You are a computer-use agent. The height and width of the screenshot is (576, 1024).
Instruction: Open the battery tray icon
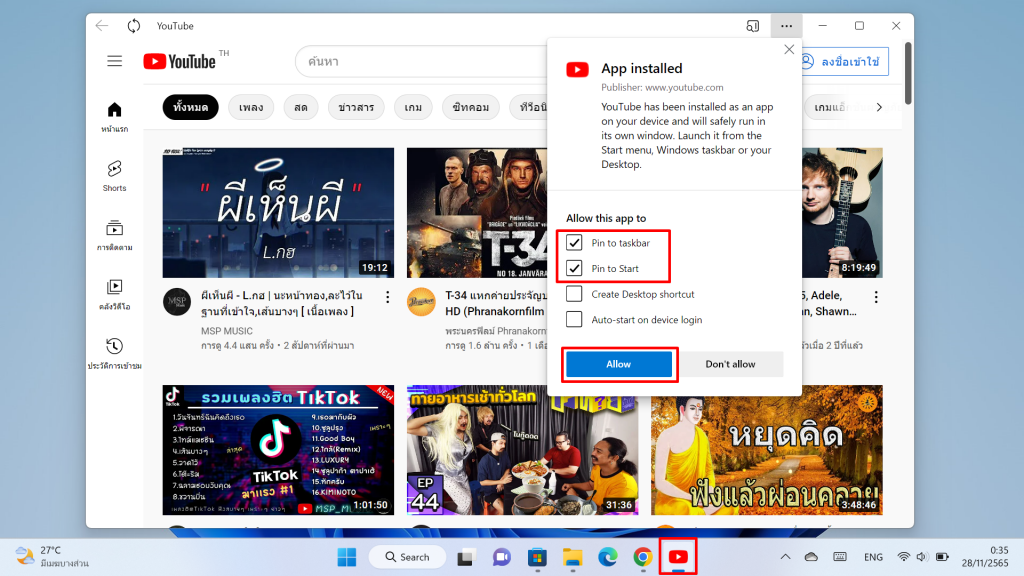click(942, 557)
